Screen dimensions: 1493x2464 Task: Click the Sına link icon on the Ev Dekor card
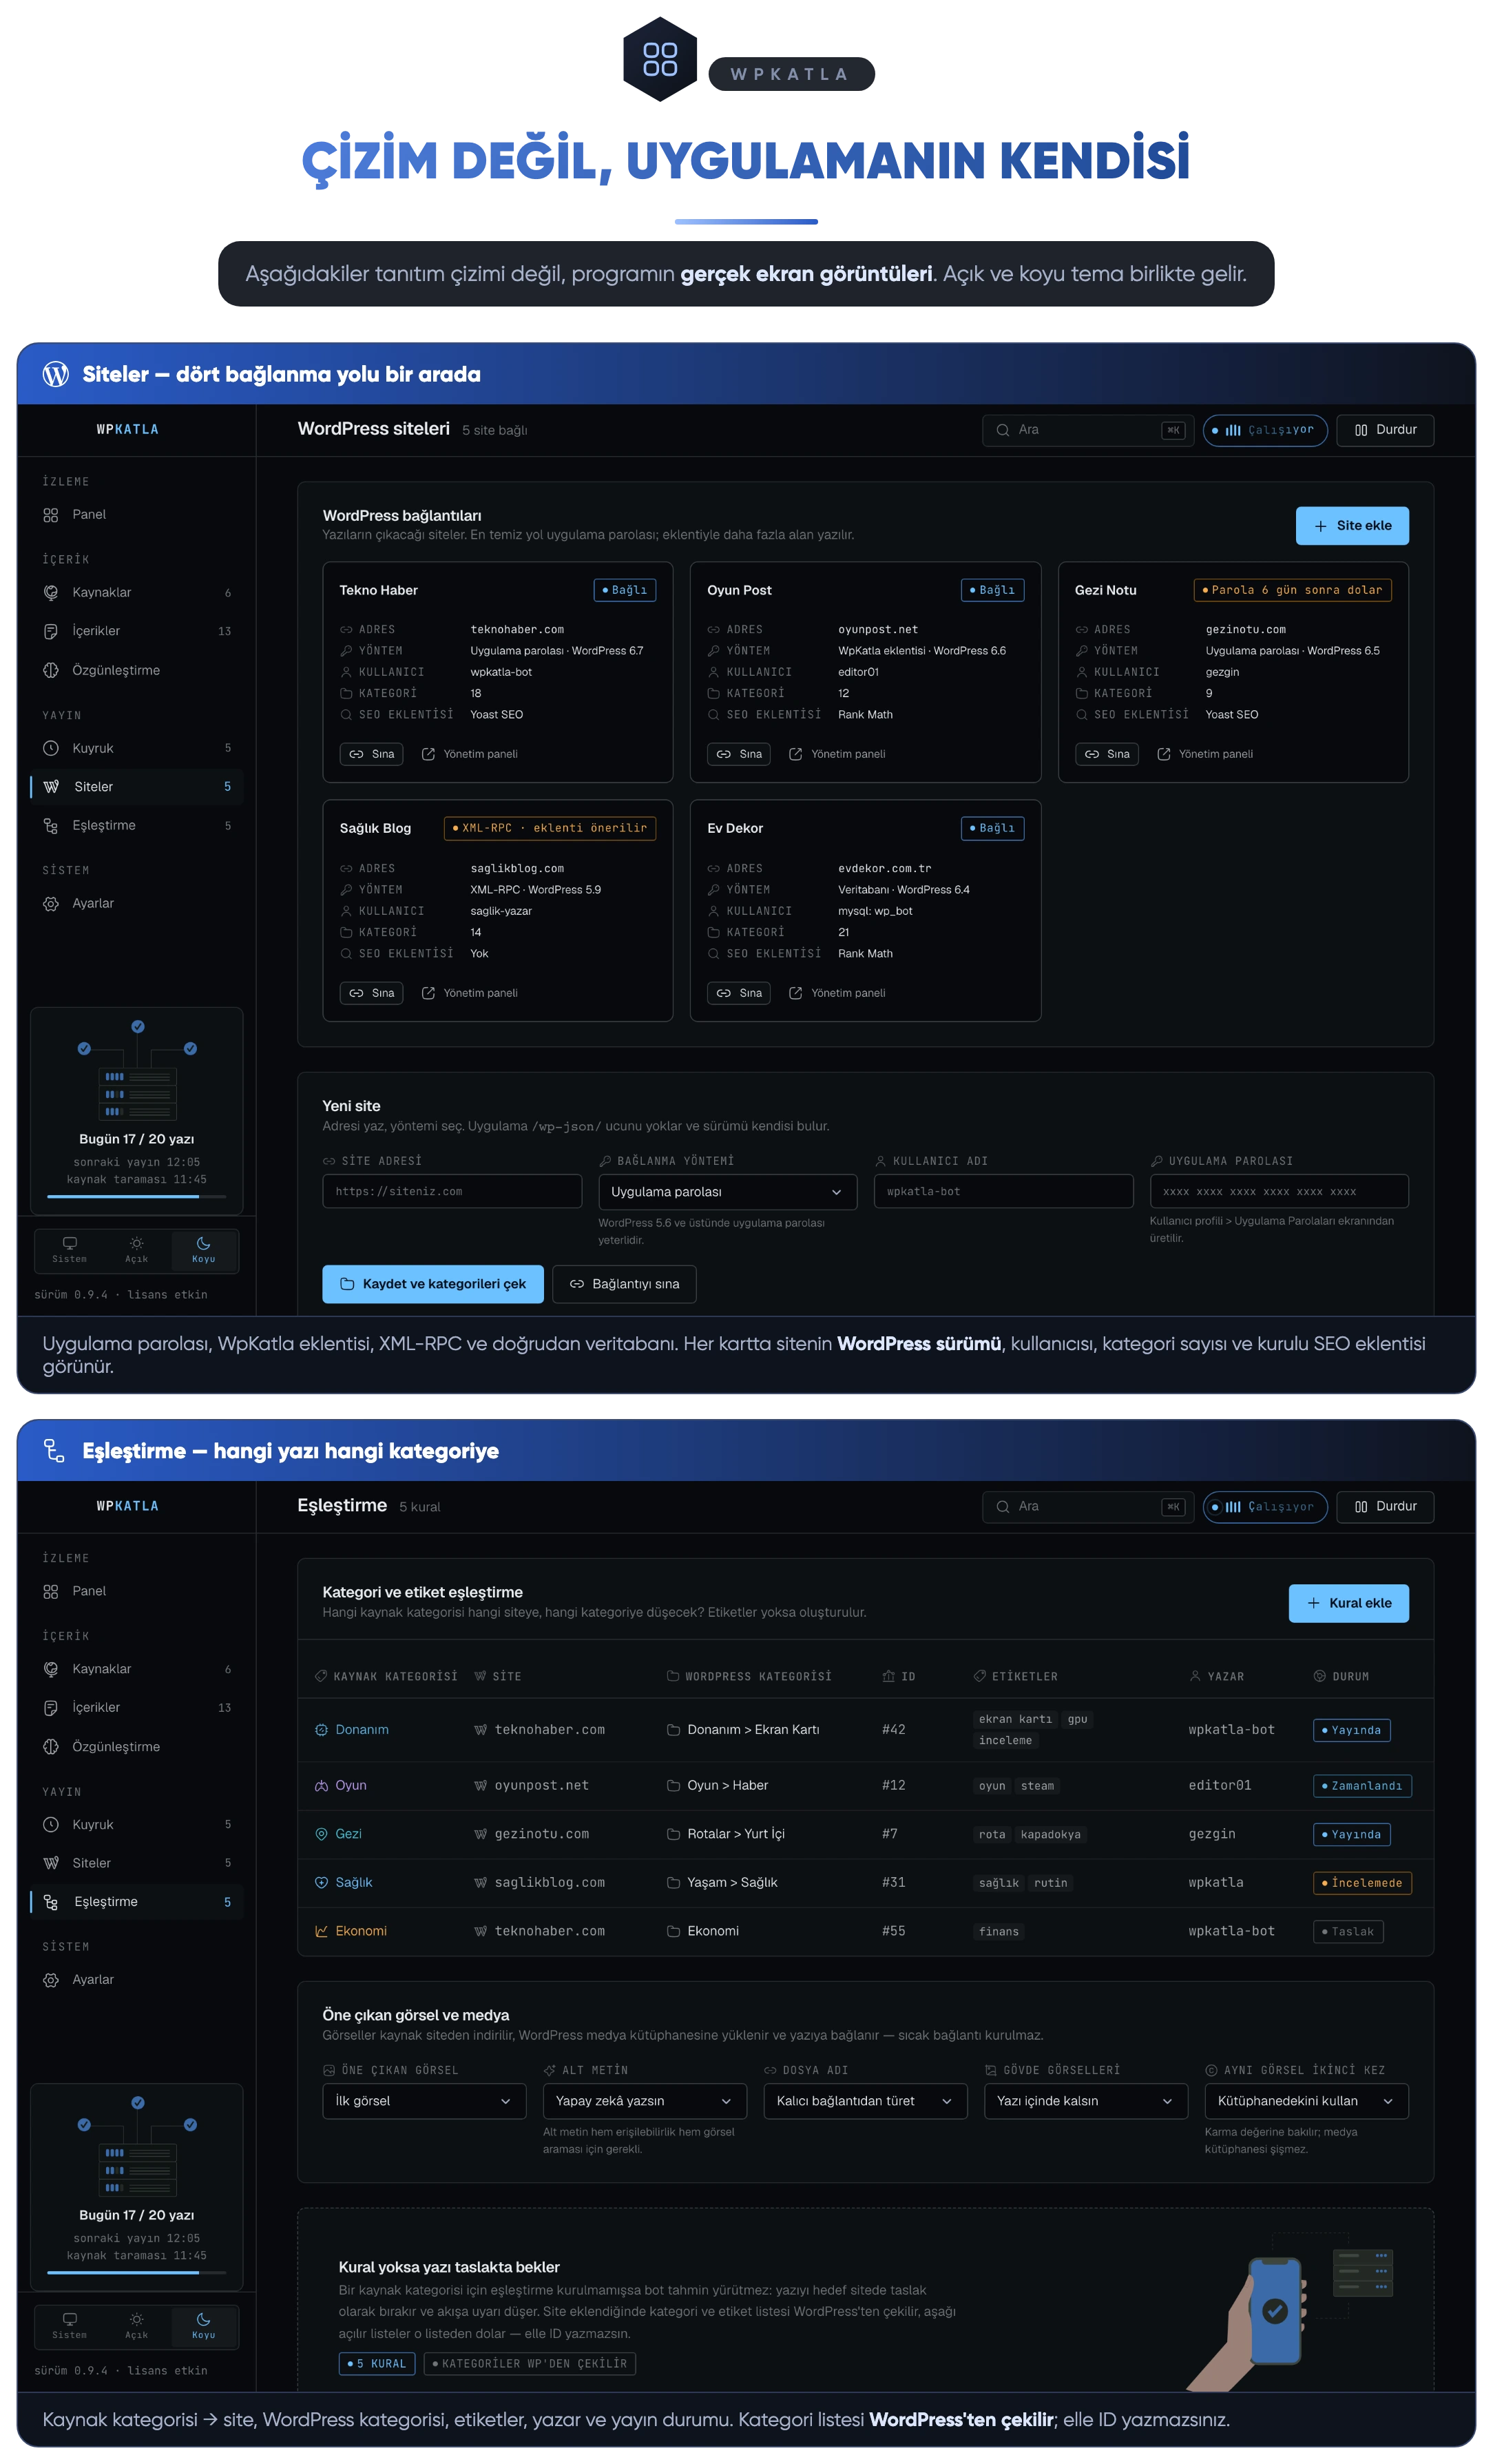point(724,993)
